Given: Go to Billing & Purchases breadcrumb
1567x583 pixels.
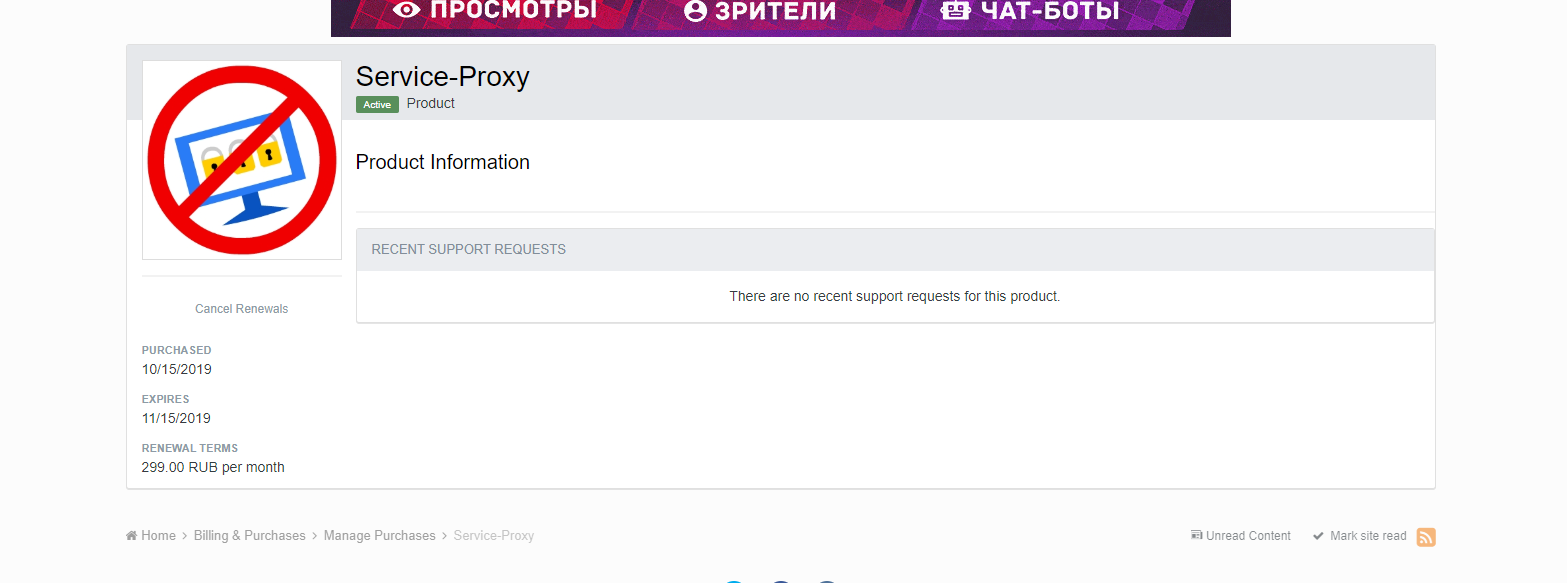Looking at the screenshot, I should click(250, 536).
